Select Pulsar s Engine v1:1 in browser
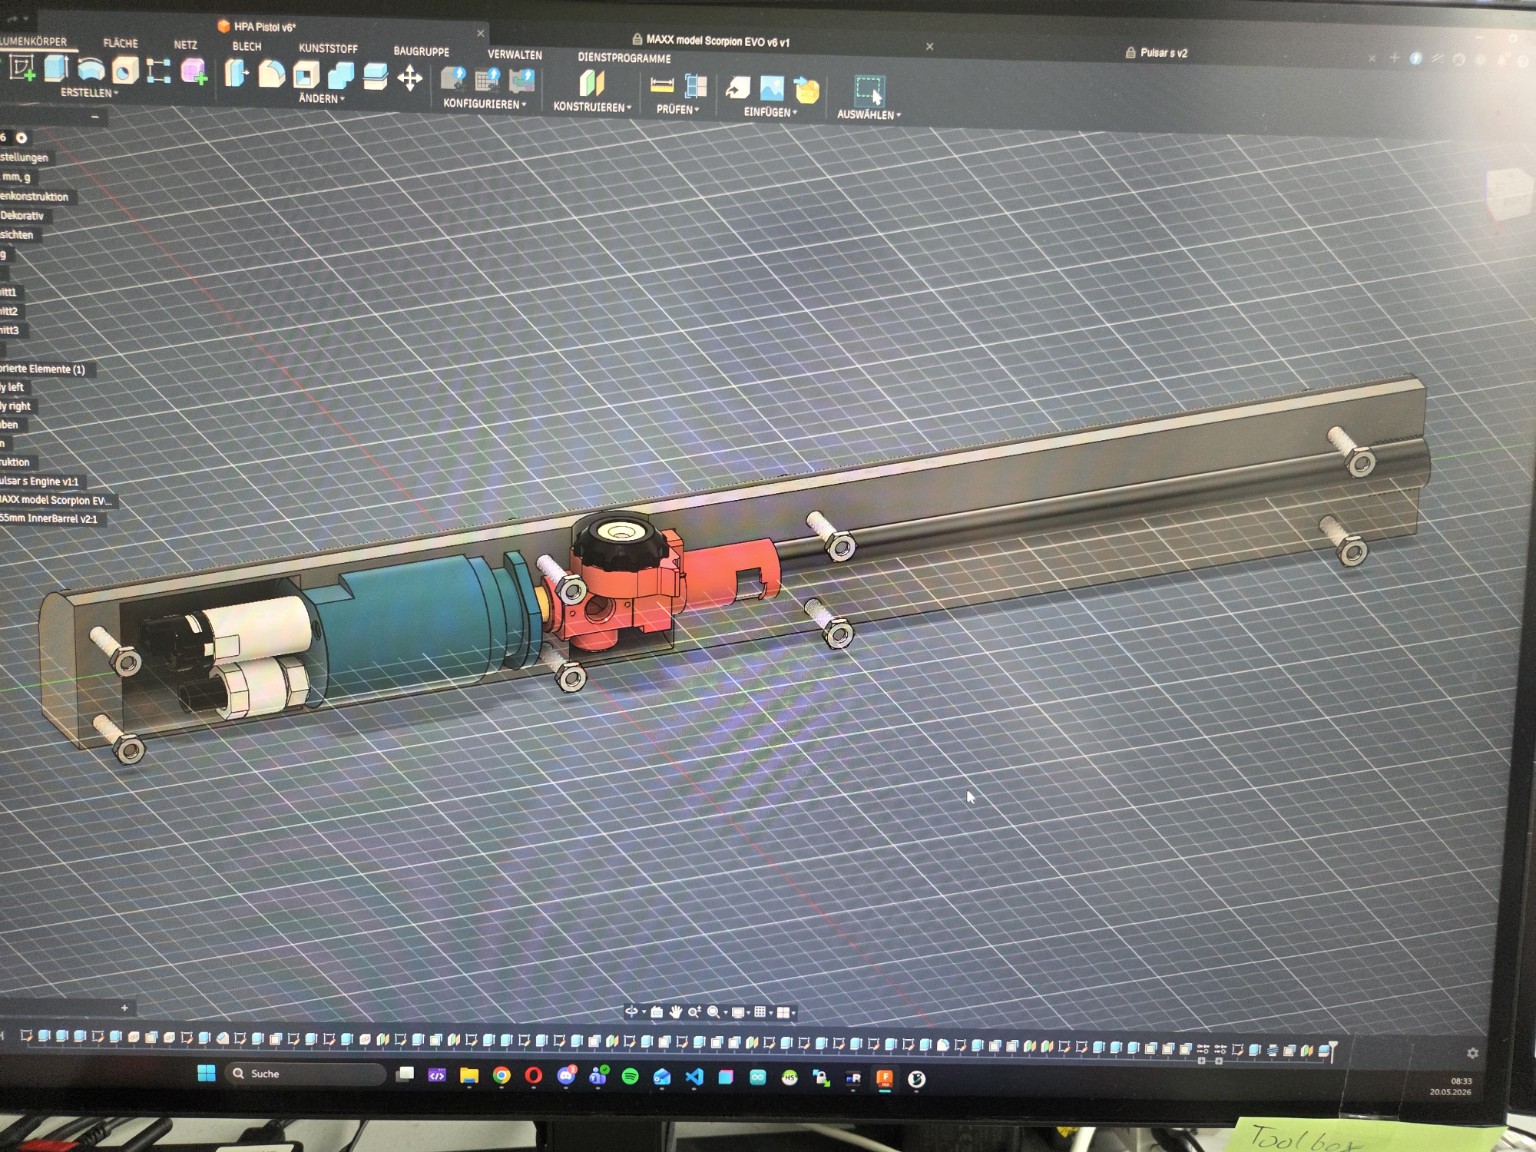The height and width of the screenshot is (1152, 1536). [39, 481]
